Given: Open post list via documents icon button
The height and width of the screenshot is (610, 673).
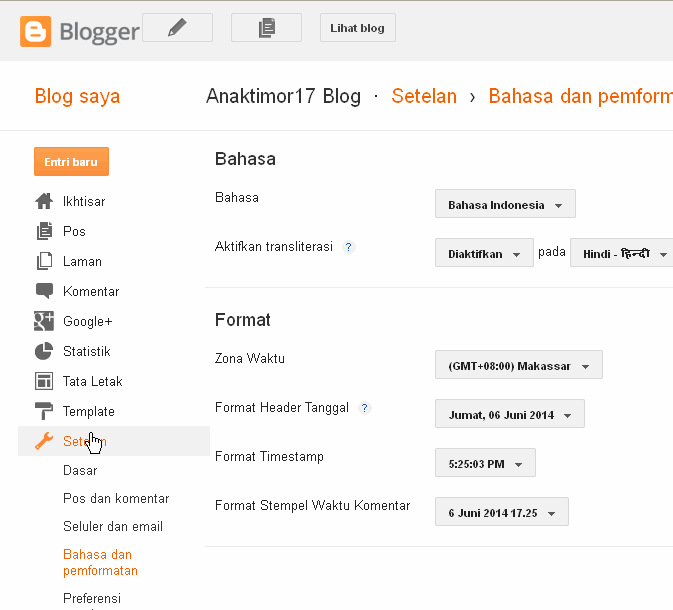Looking at the screenshot, I should tap(266, 27).
